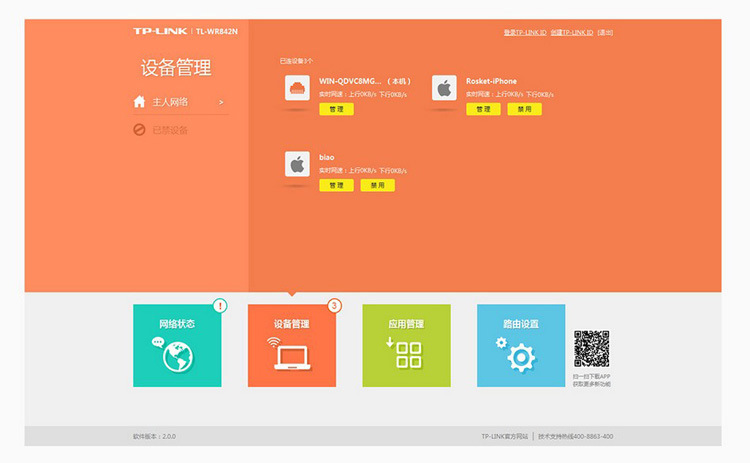Click 管理 for the biao device
Viewport: 750px width, 463px height.
(x=336, y=185)
